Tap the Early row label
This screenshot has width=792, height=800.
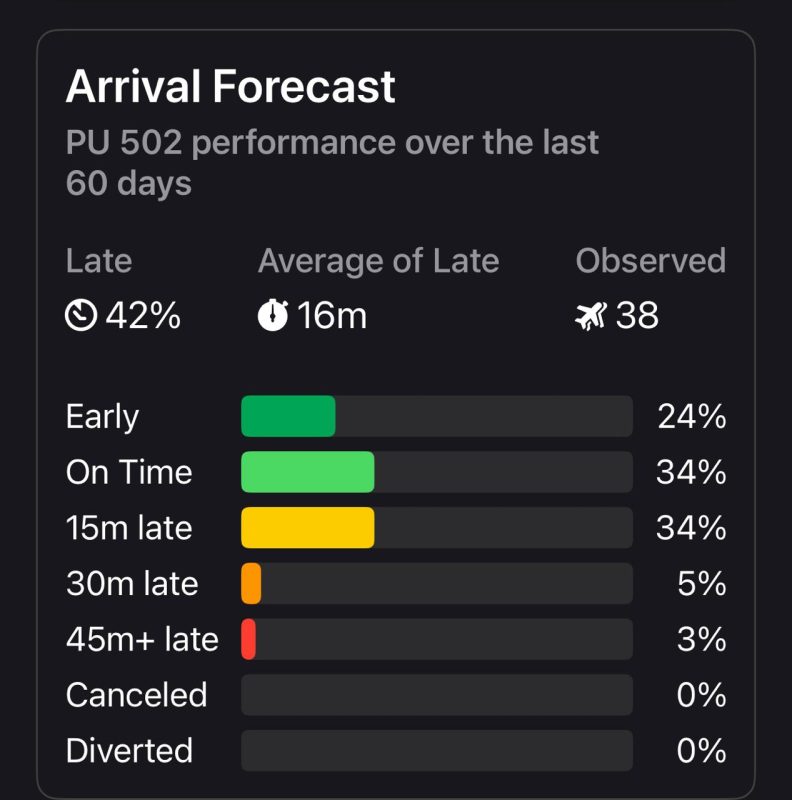[102, 417]
